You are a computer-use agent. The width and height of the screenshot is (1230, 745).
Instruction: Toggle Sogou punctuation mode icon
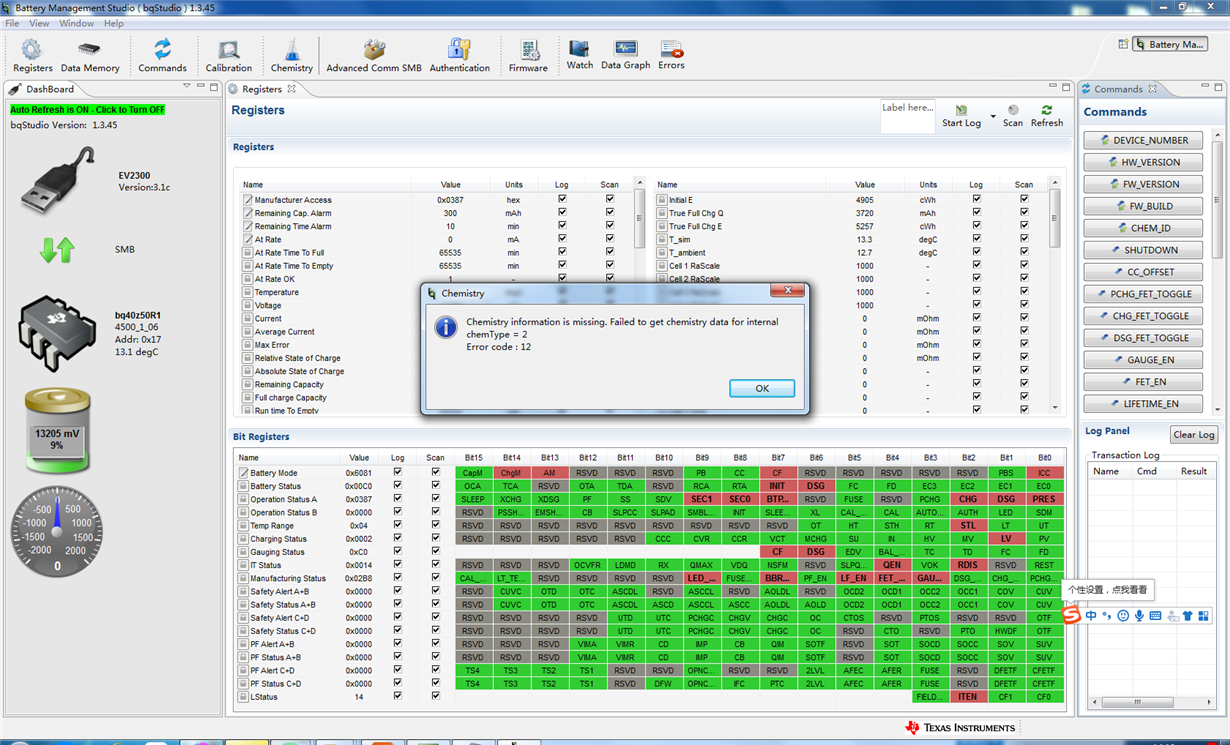[1107, 616]
